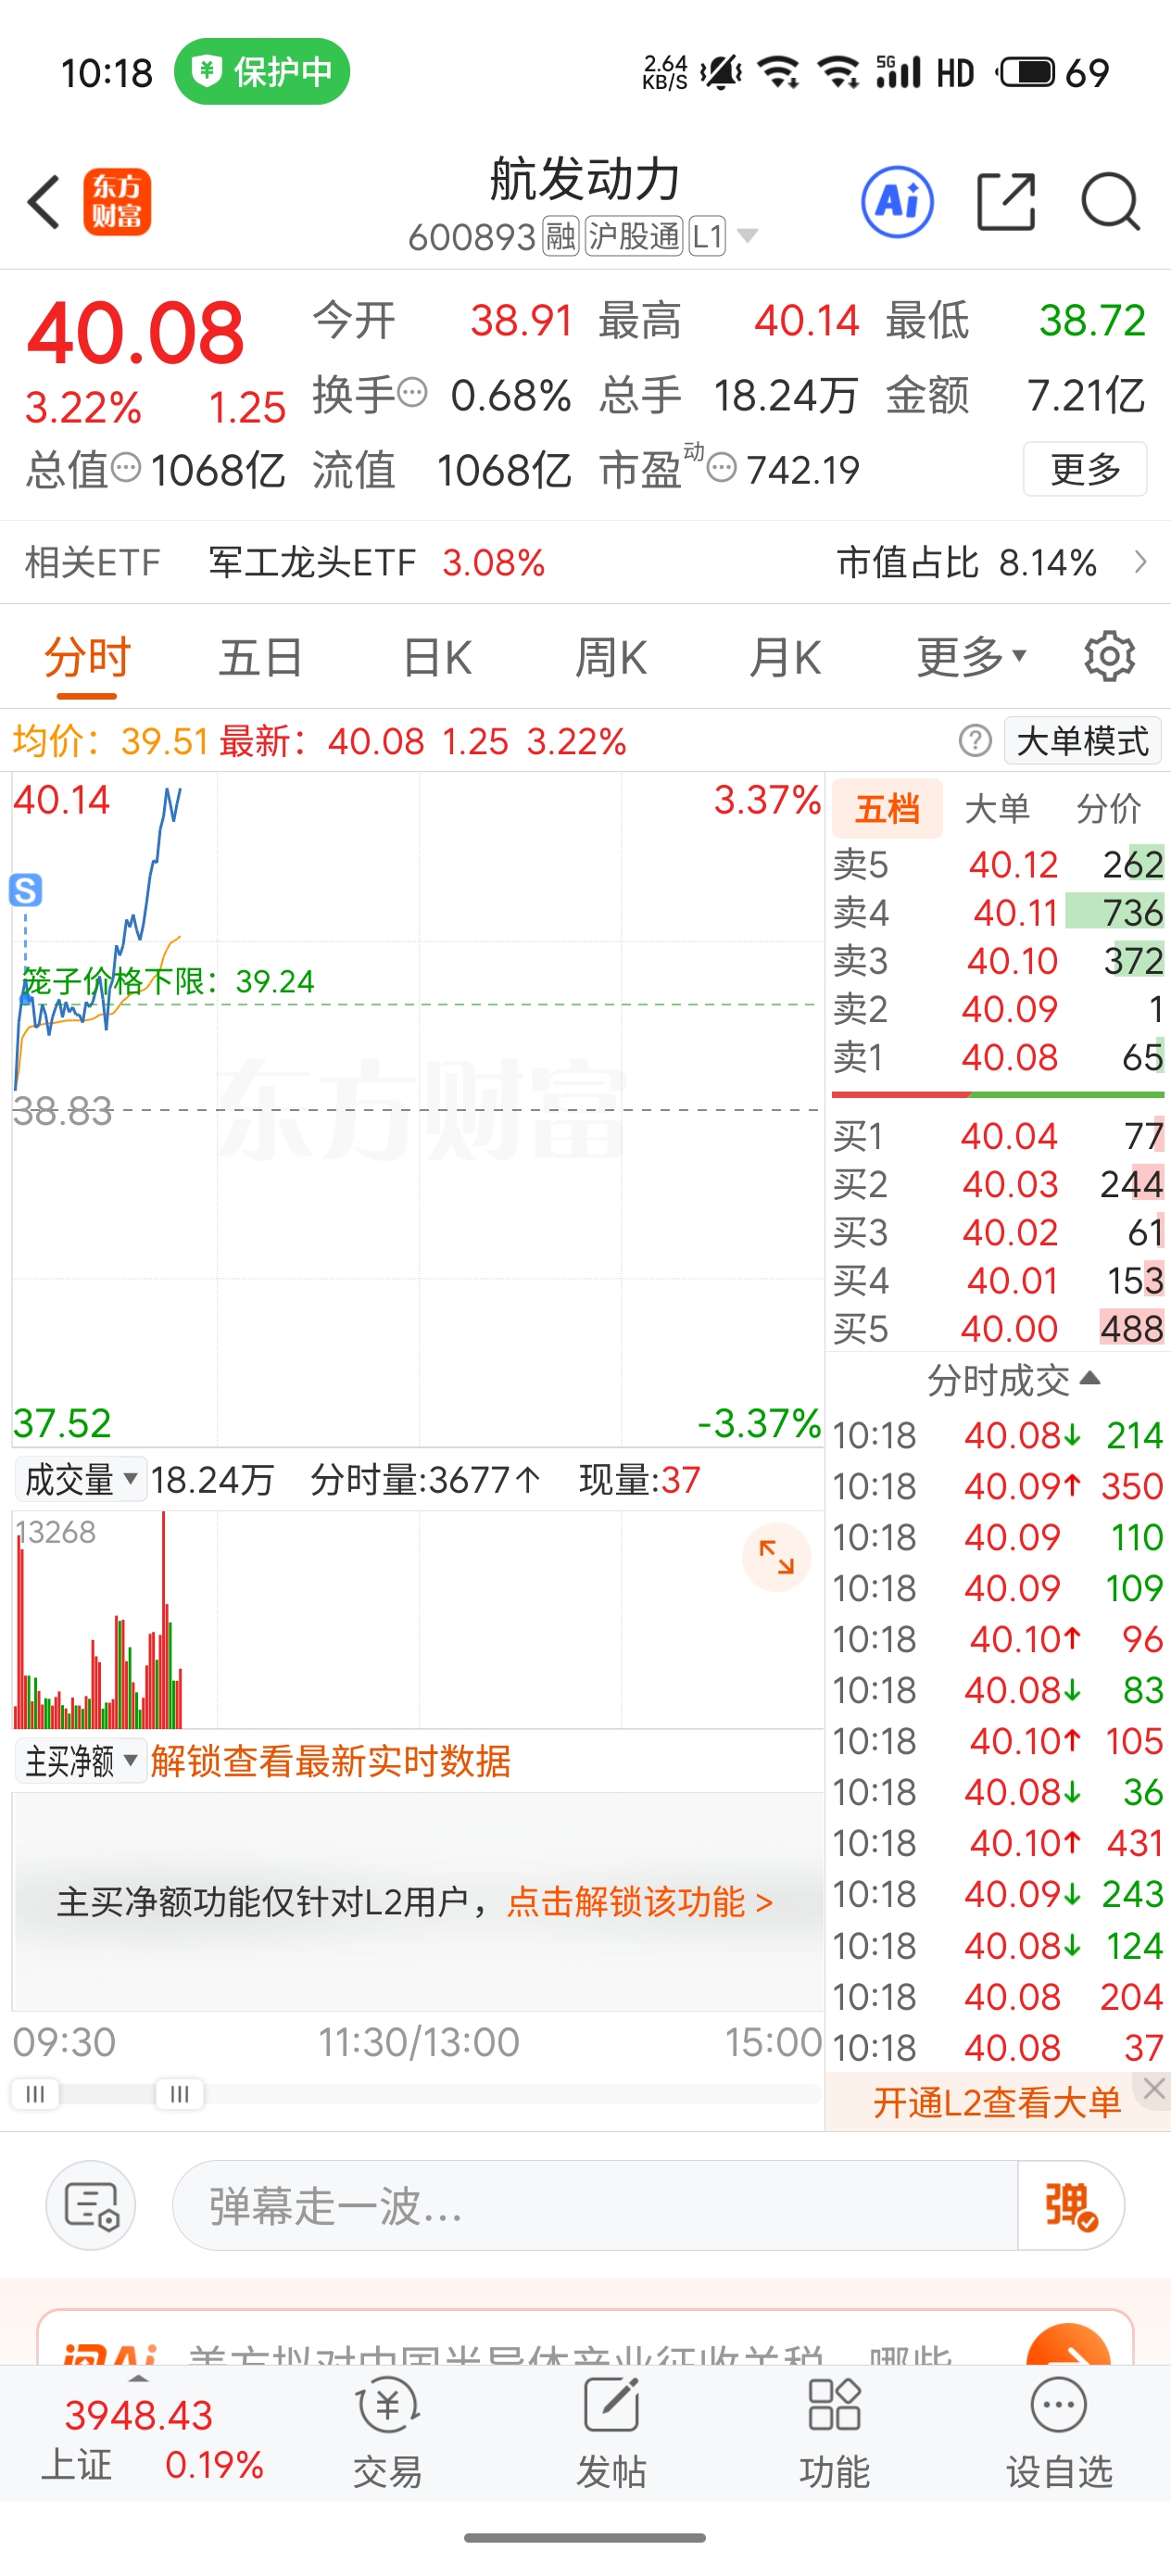Screen dimensions: 1171x2576
Task: Tap the blue S marker on chart
Action: pos(26,889)
